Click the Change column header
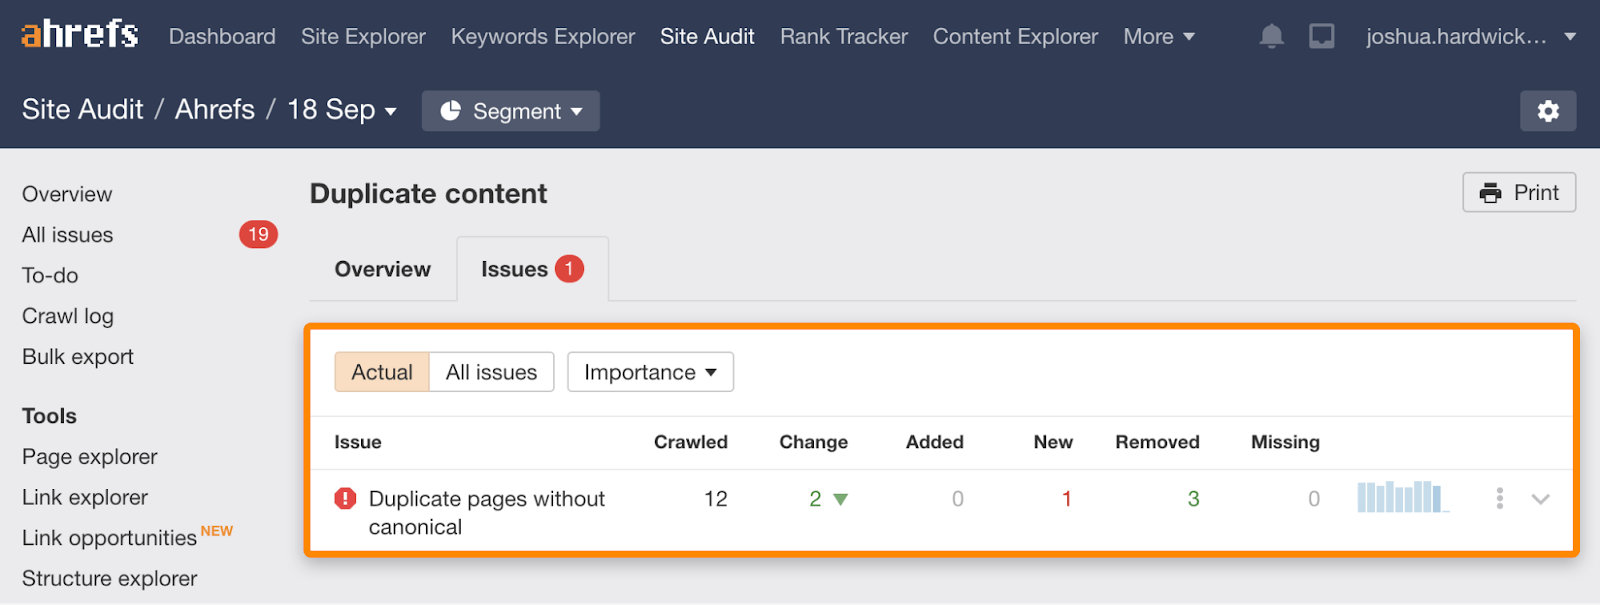This screenshot has height=605, width=1600. click(814, 442)
